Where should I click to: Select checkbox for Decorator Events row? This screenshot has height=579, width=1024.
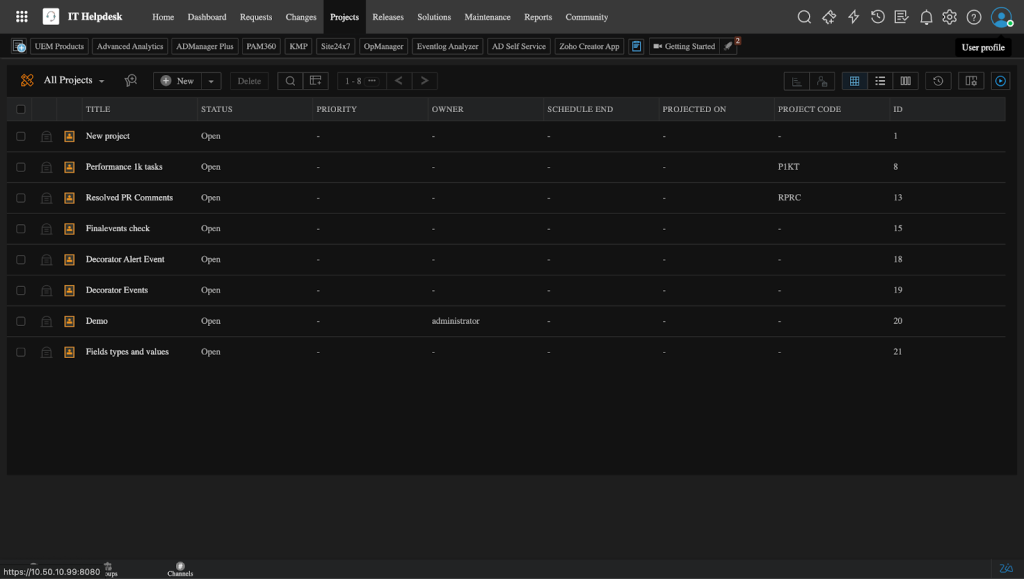pyautogui.click(x=21, y=290)
